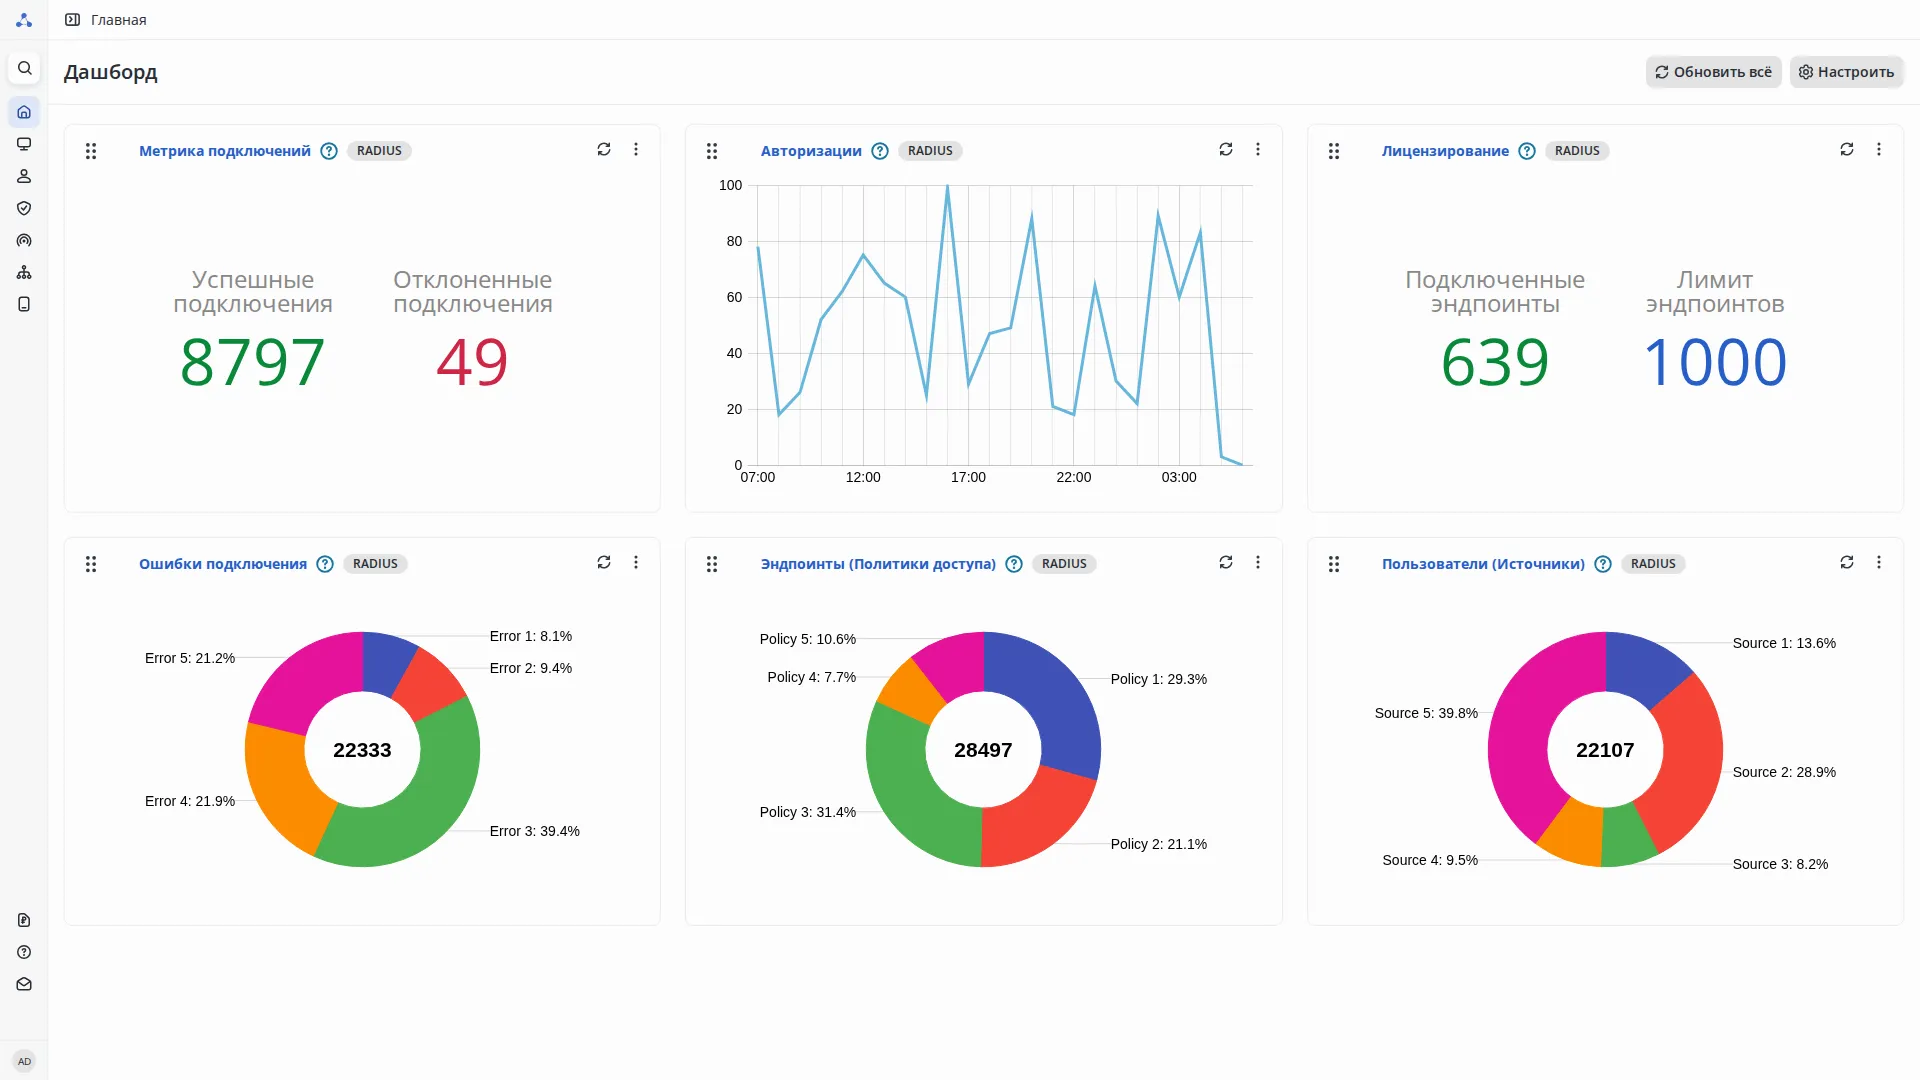
Task: Open the mail icon in bottom sidebar
Action: pos(24,984)
